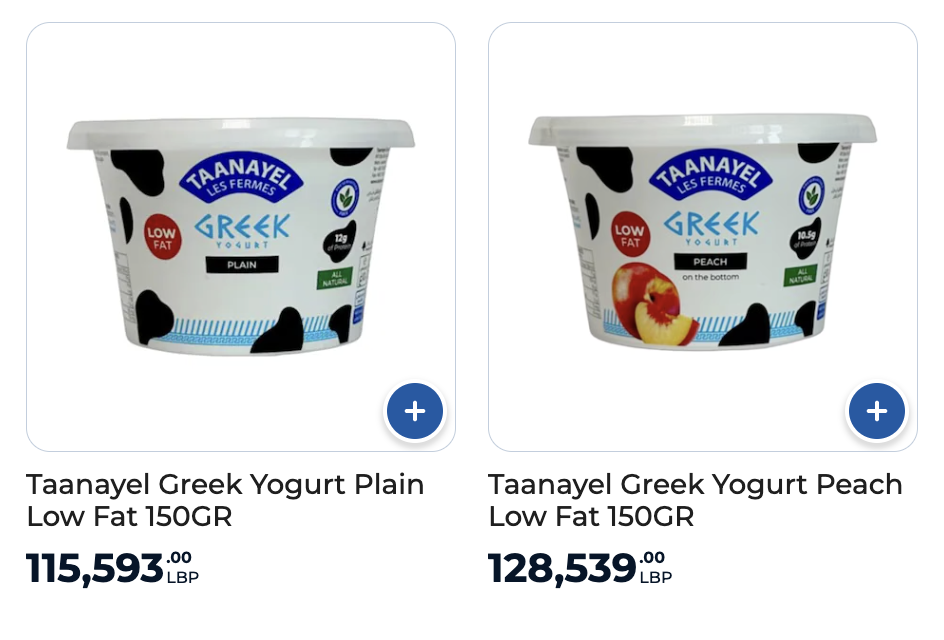Screen dimensions: 944x640
Task: Click the peach fruit picture on the cup
Action: coord(654,305)
